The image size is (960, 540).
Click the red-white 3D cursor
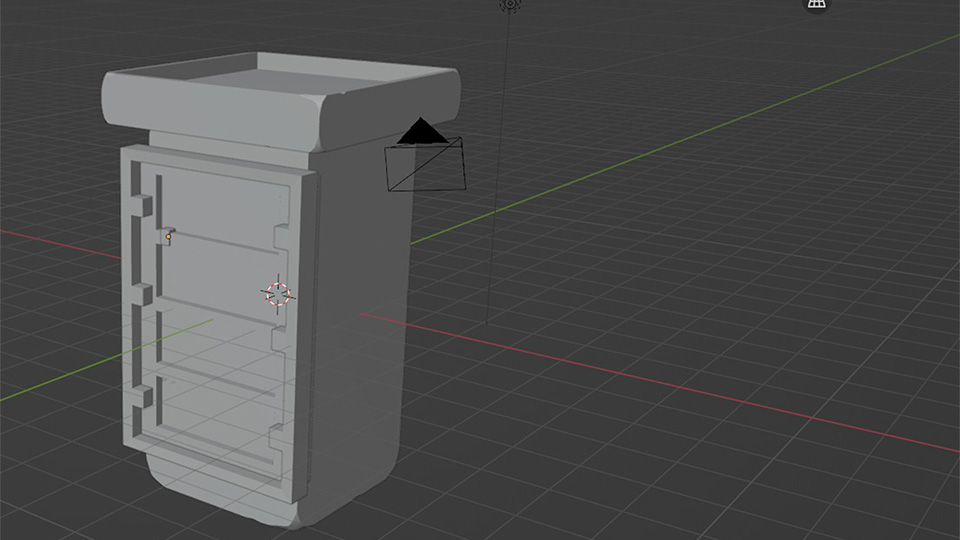pyautogui.click(x=278, y=293)
